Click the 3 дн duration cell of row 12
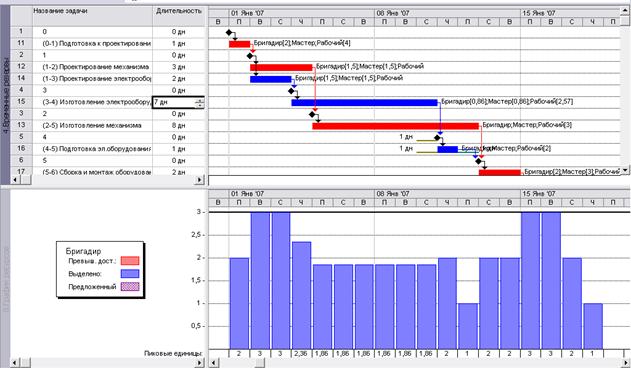This screenshot has height=368, width=631. coord(179,67)
